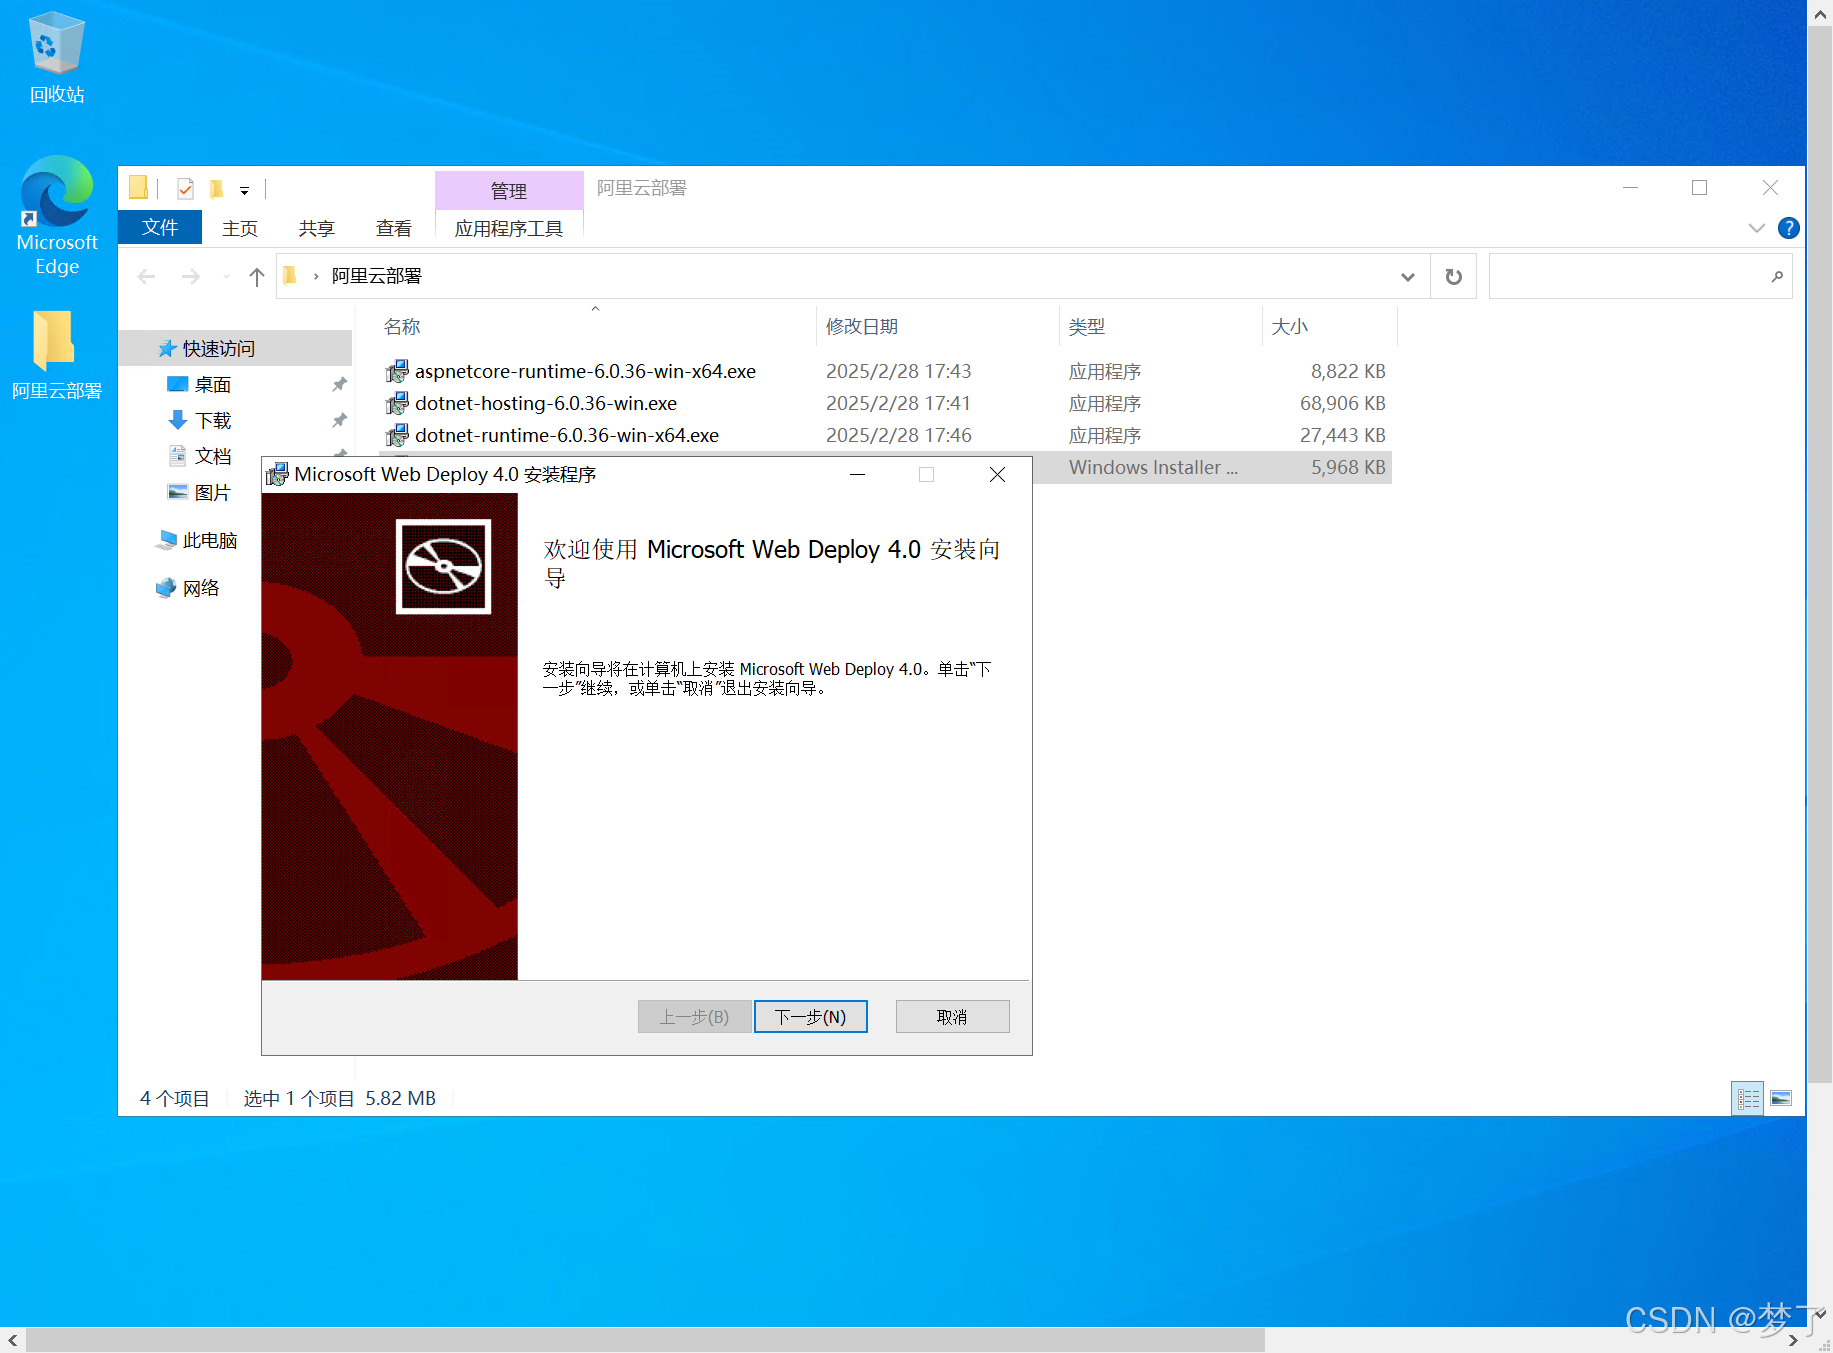This screenshot has width=1833, height=1353.
Task: Switch to the 共享 ribbon tab
Action: pos(316,228)
